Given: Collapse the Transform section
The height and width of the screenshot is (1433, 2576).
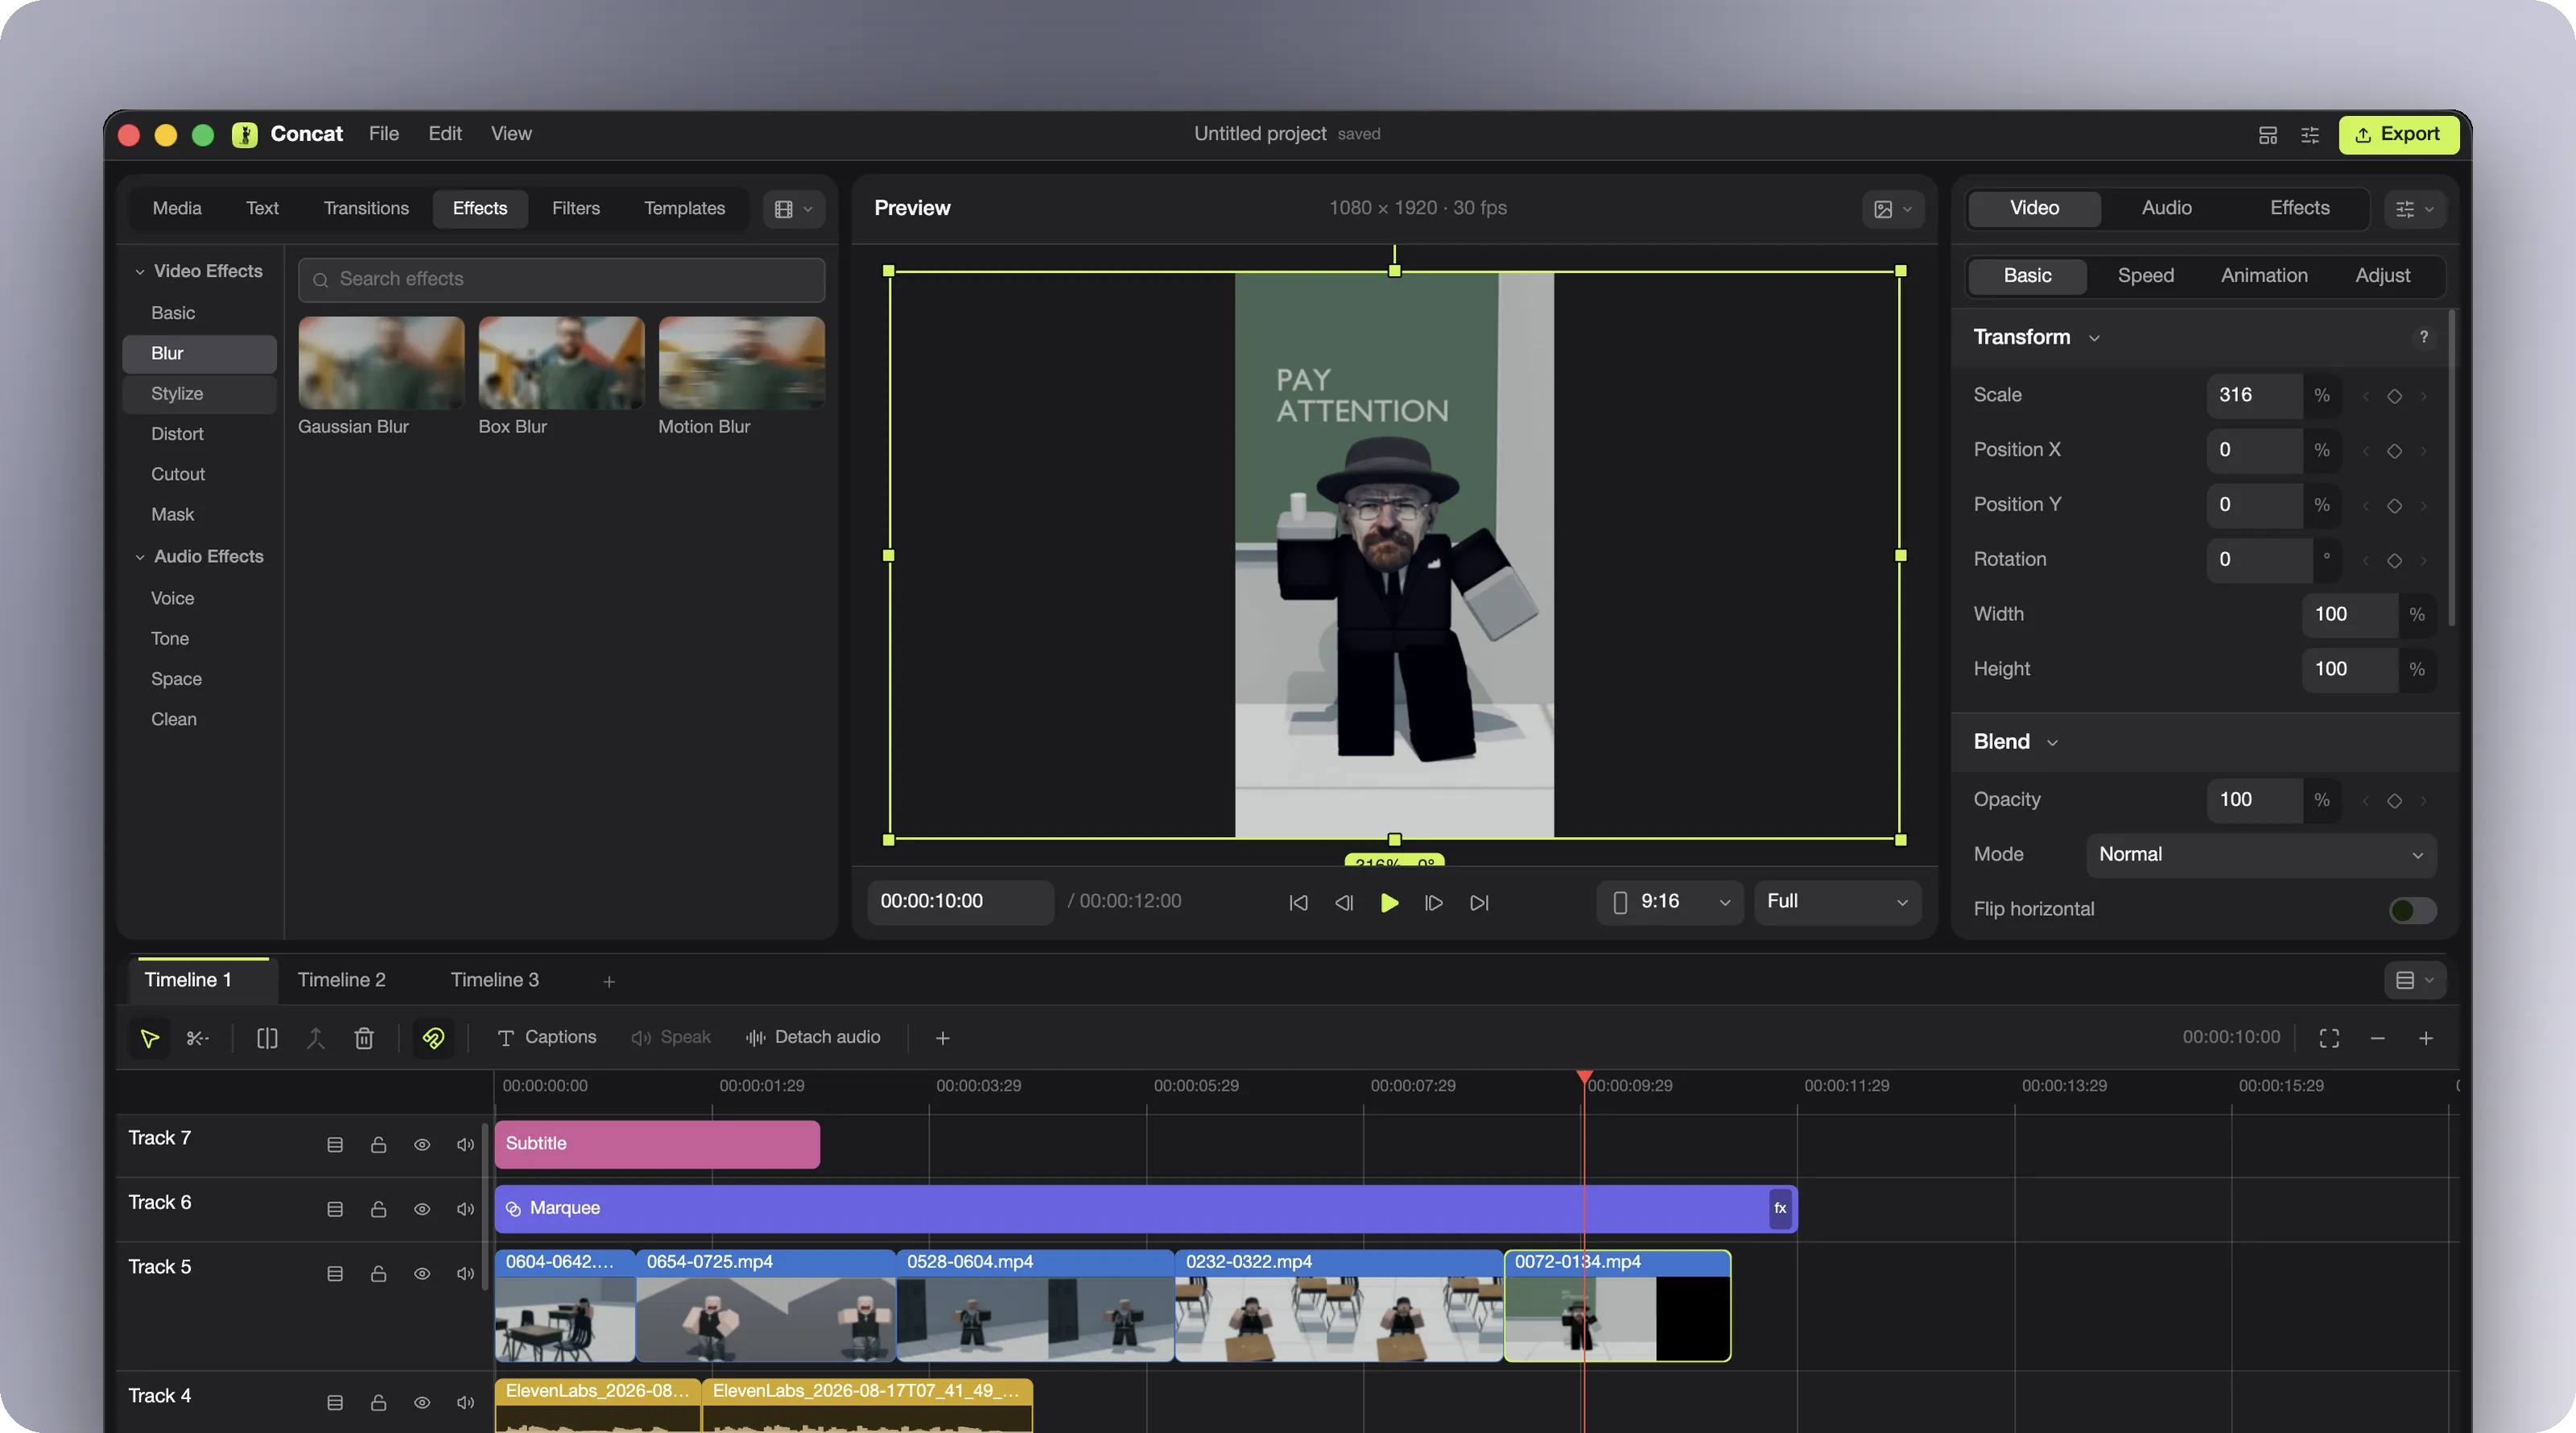Looking at the screenshot, I should (2093, 338).
